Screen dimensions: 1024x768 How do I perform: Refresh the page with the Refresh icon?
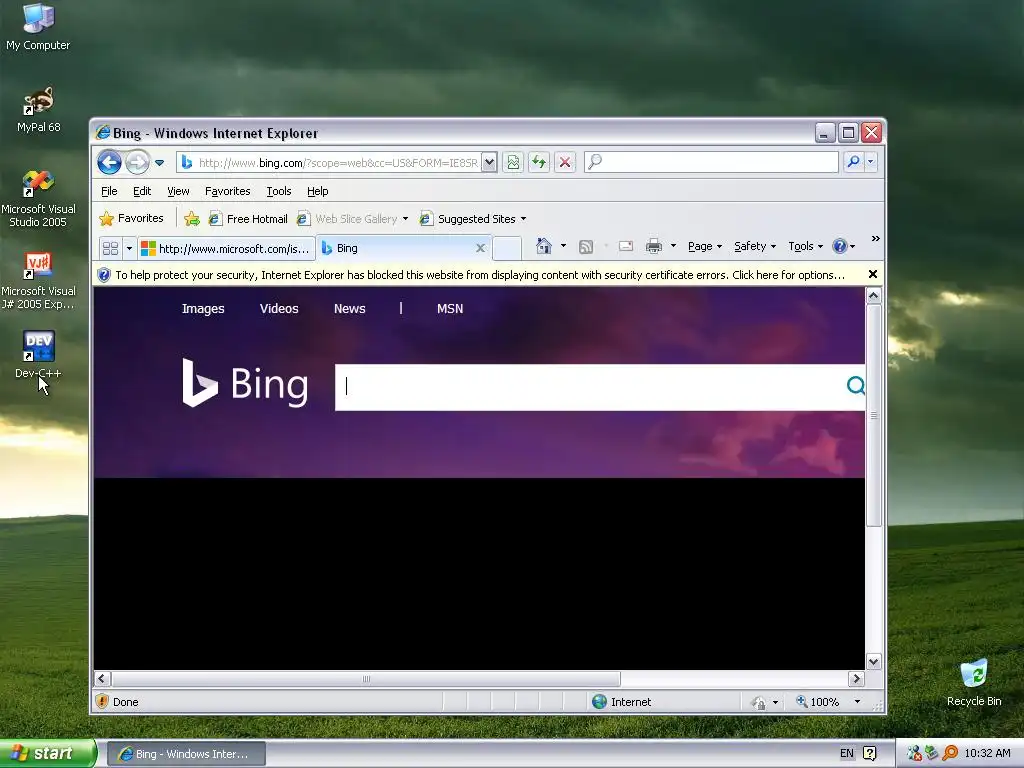click(539, 163)
